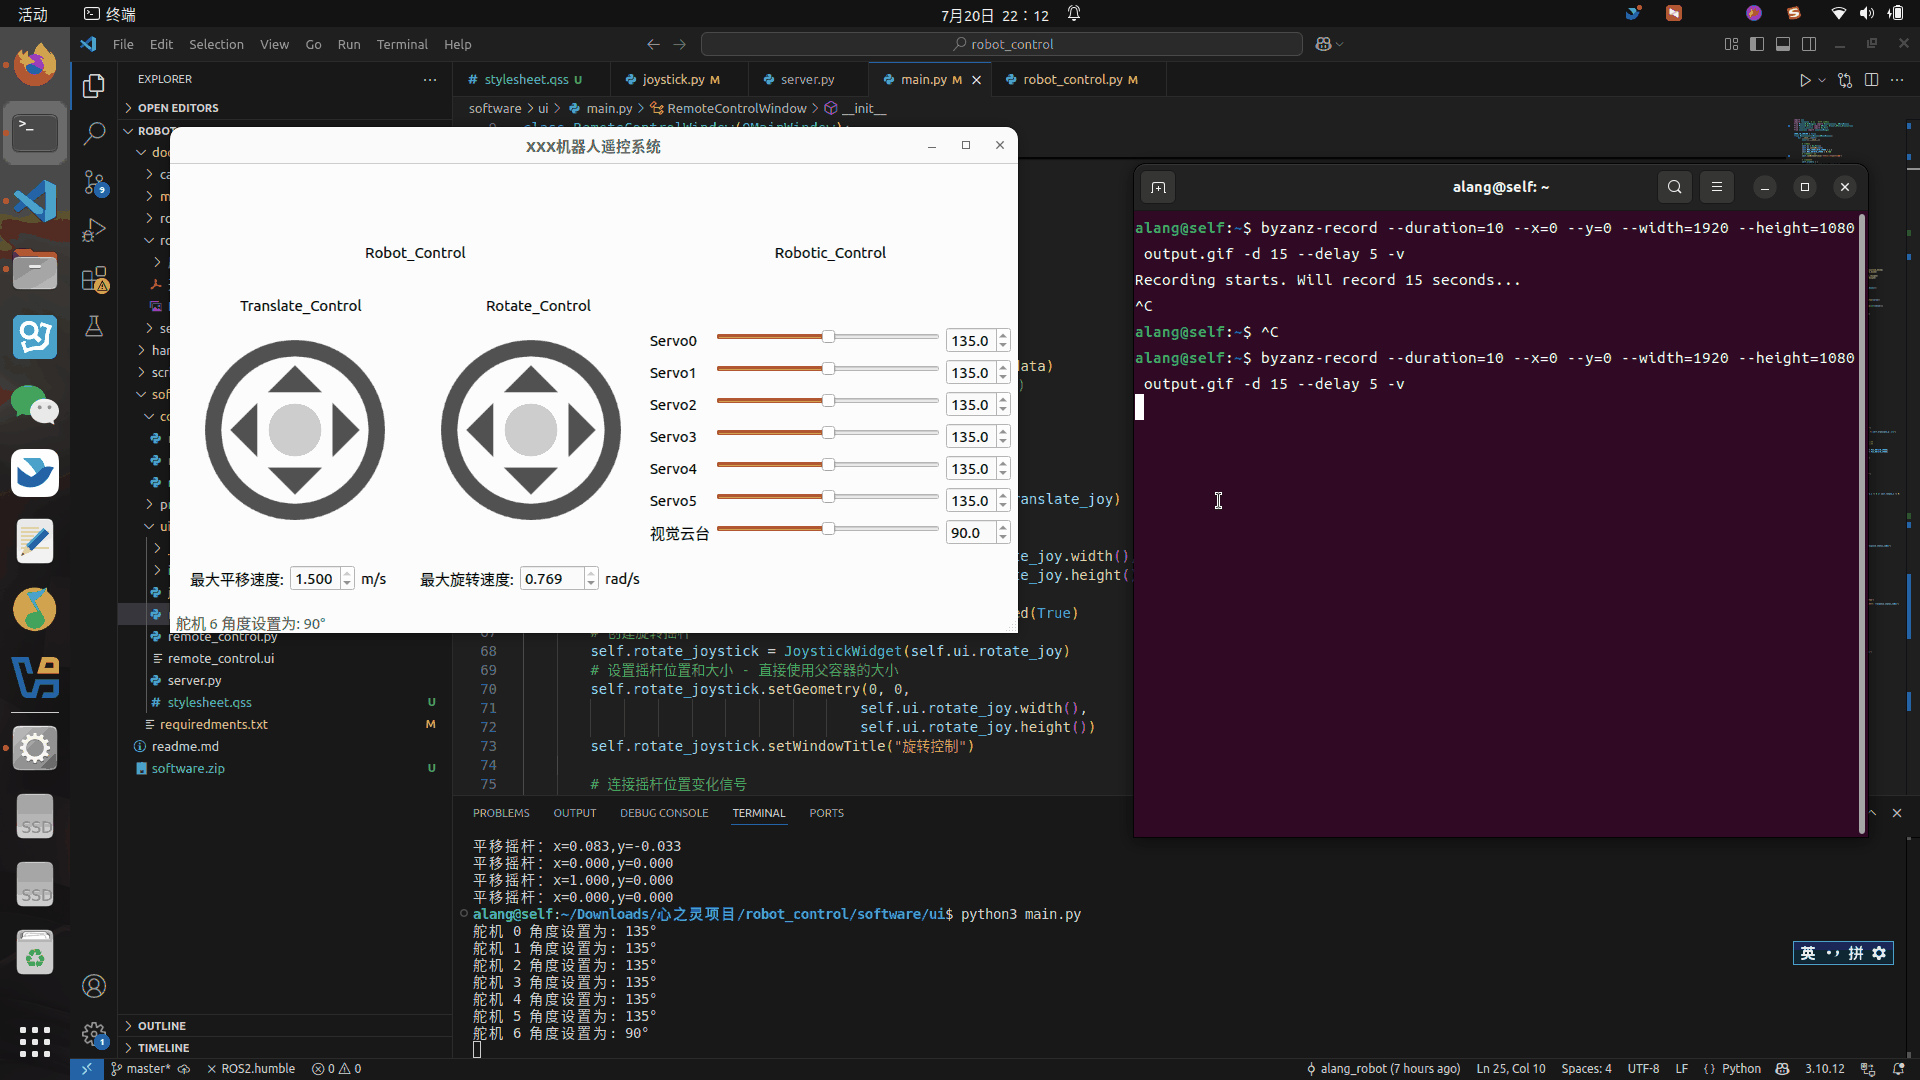
Task: Open Copilot chat icon near search bar
Action: pos(1324,44)
